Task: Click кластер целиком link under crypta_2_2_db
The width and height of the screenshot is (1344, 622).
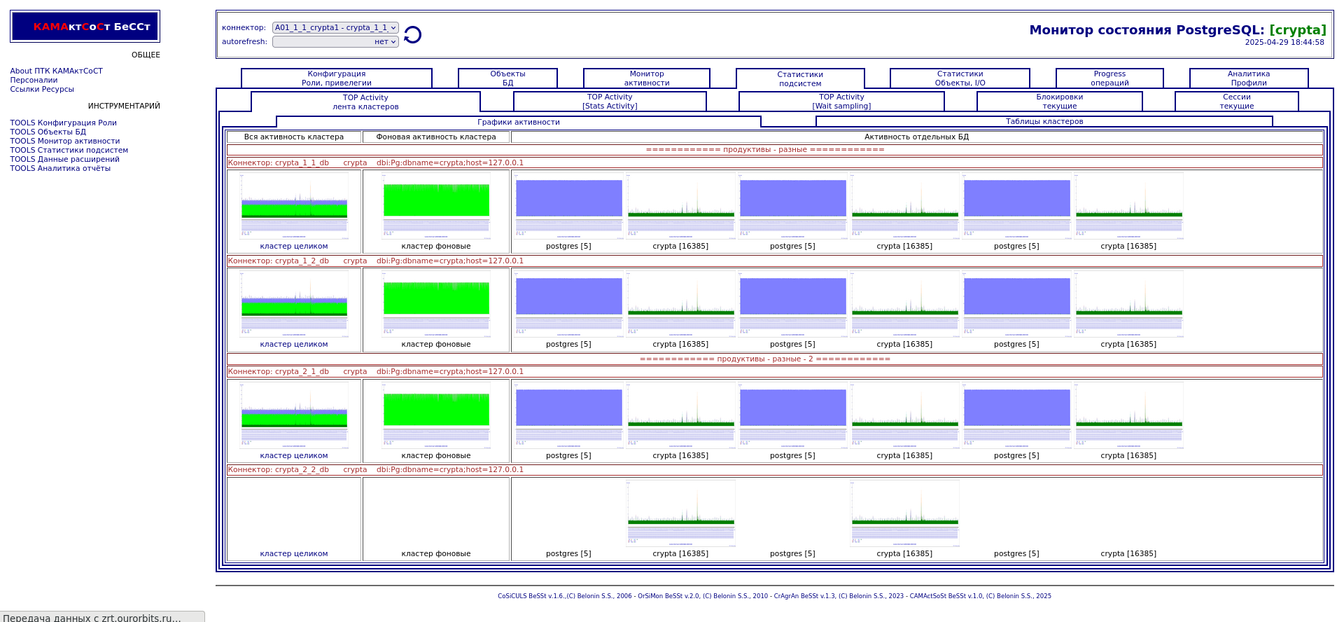Action: click(x=294, y=553)
